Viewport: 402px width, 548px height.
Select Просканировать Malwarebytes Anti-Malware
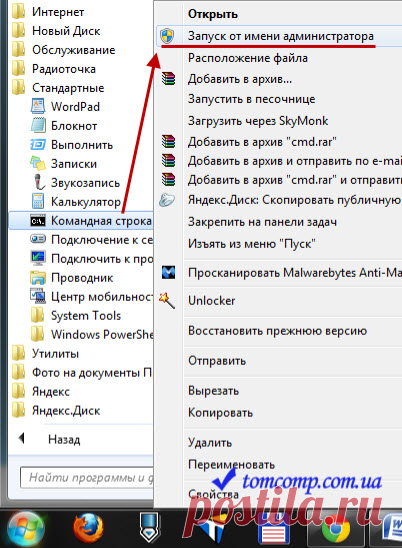pyautogui.click(x=295, y=272)
